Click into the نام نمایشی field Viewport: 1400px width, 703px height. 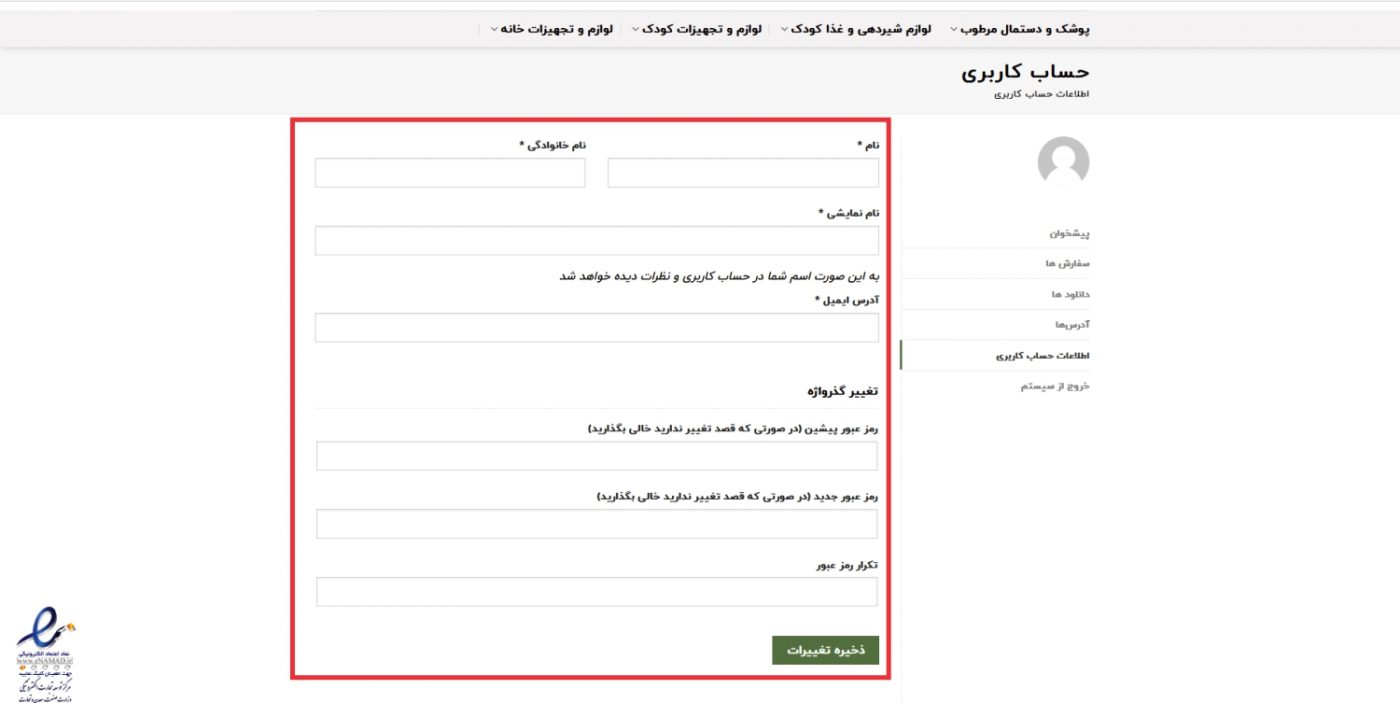596,241
